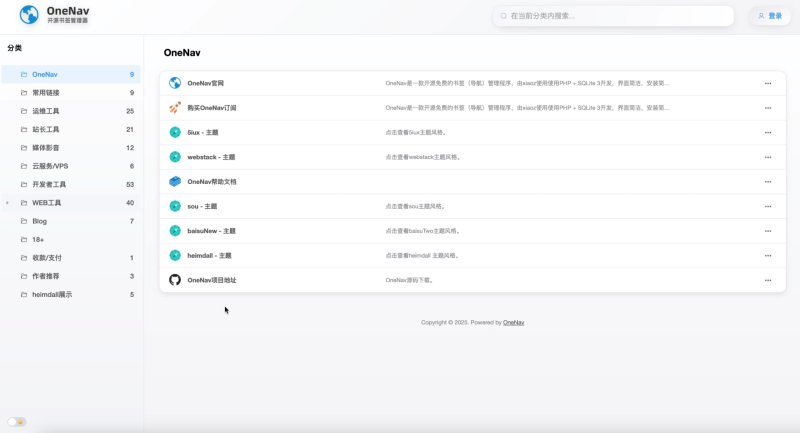Click the folder icon next to 开发者工具
Image resolution: width=800 pixels, height=433 pixels.
(23, 184)
